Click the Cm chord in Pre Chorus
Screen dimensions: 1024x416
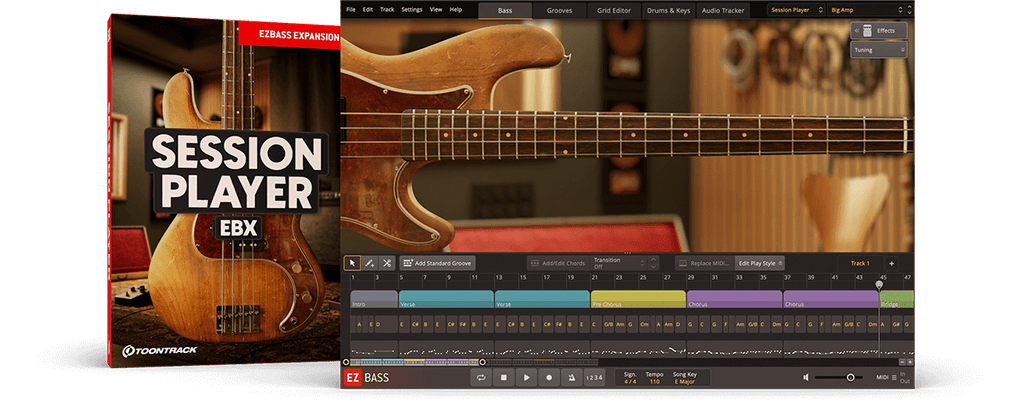[645, 324]
